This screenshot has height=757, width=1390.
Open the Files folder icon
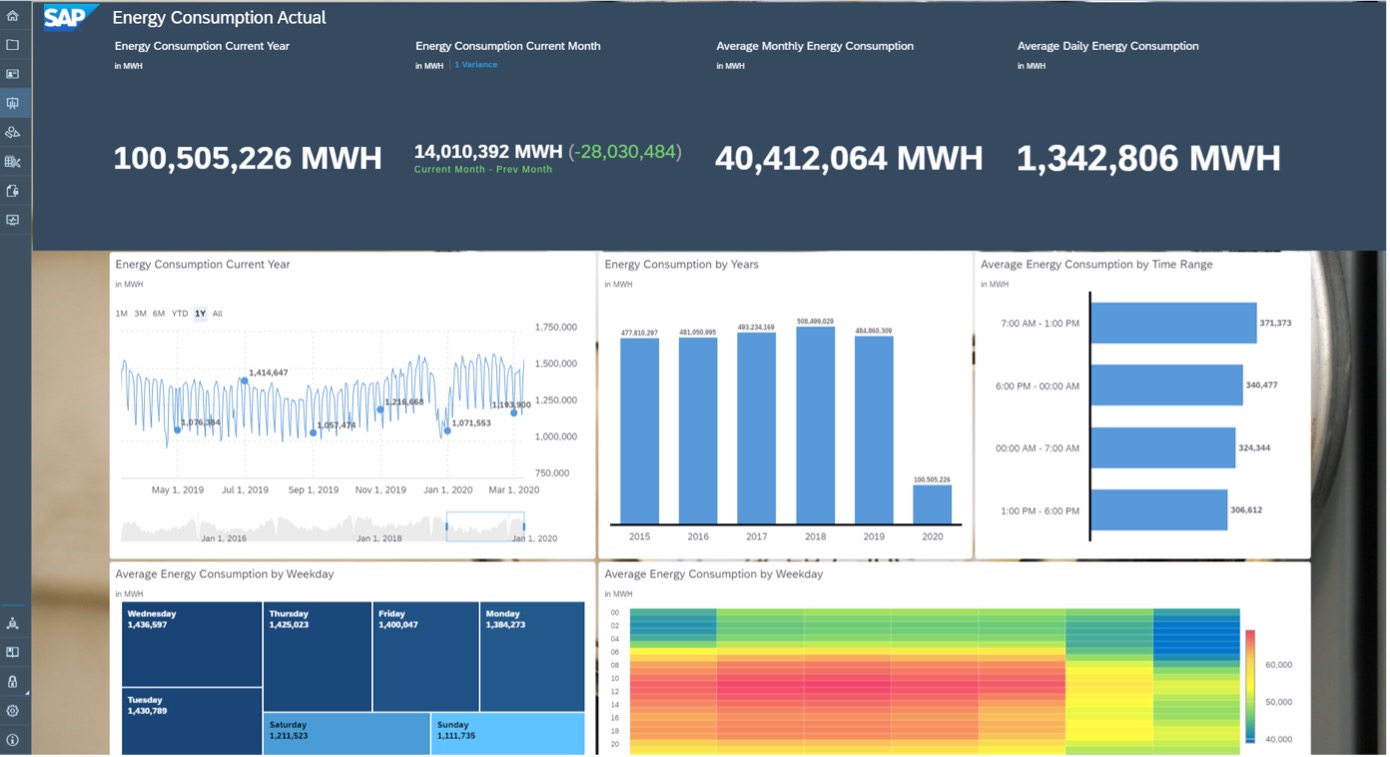(x=13, y=45)
